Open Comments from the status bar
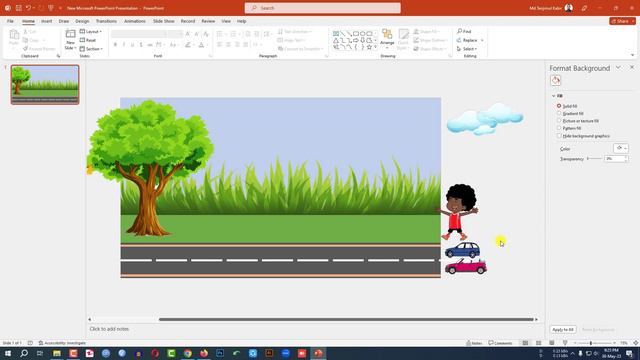 [500, 343]
